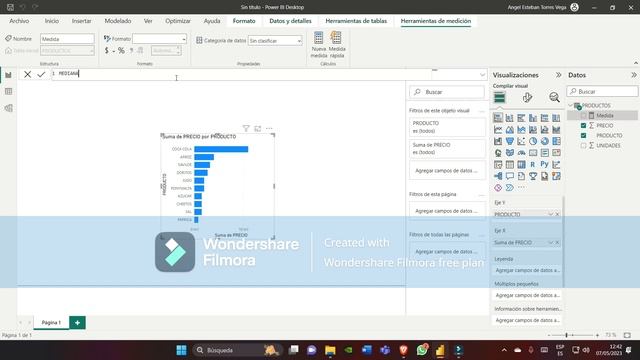Open the Herramientas de tablas tab
640x360 pixels.
point(356,21)
